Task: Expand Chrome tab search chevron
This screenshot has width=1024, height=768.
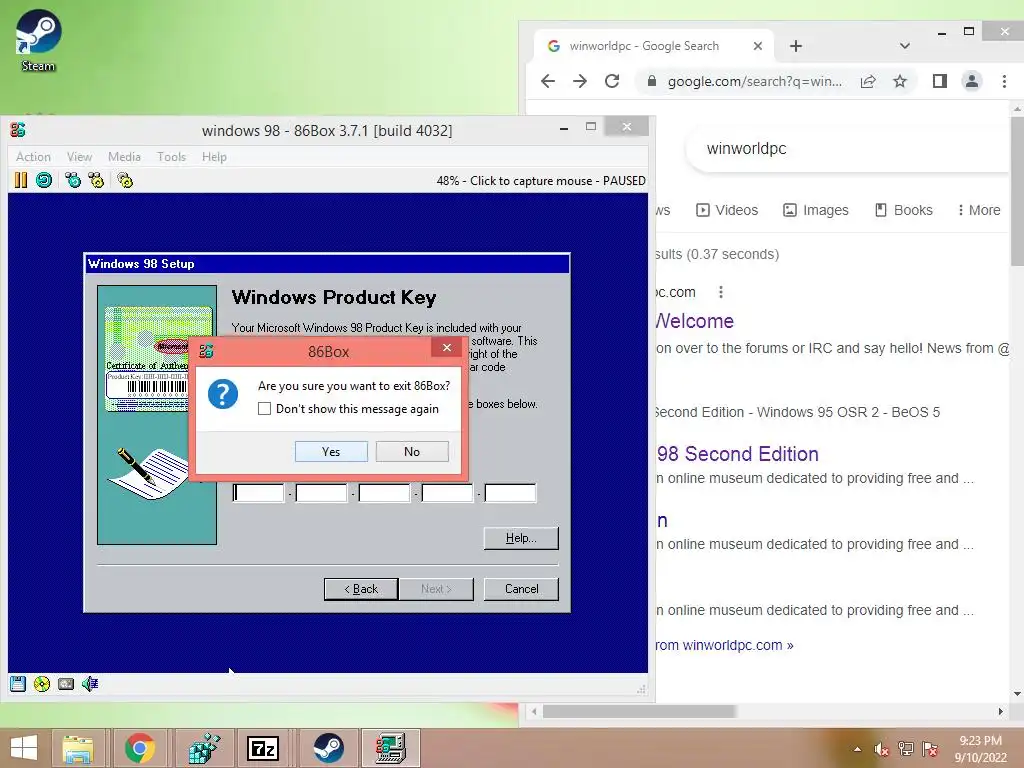Action: 904,46
